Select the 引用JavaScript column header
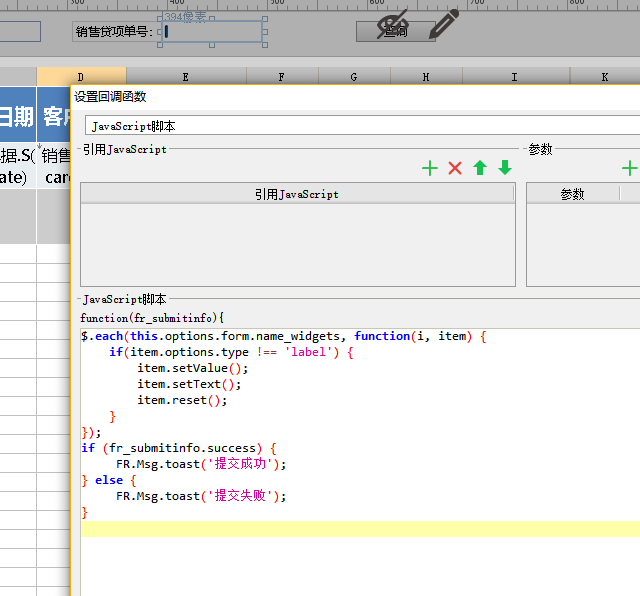The width and height of the screenshot is (640, 596). click(297, 194)
